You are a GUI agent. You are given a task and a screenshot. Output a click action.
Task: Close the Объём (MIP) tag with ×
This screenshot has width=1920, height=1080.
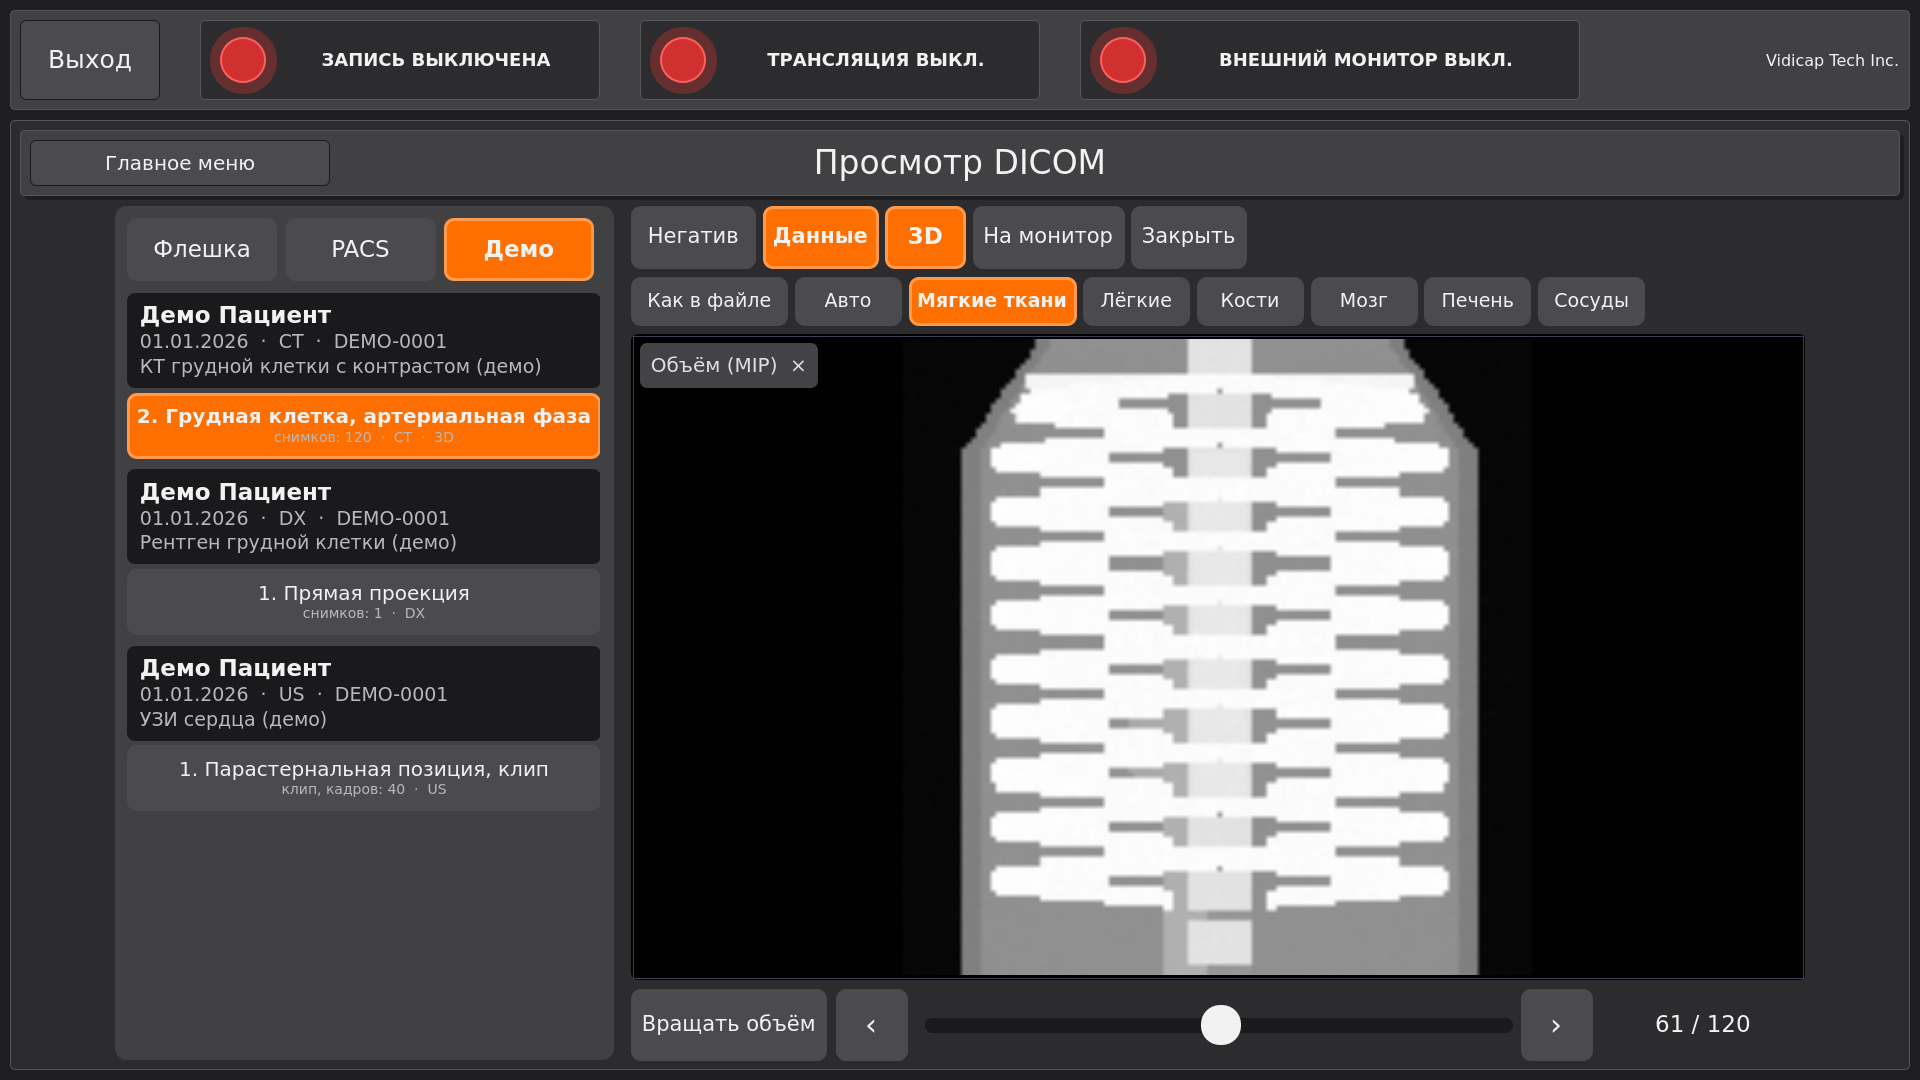click(x=798, y=366)
